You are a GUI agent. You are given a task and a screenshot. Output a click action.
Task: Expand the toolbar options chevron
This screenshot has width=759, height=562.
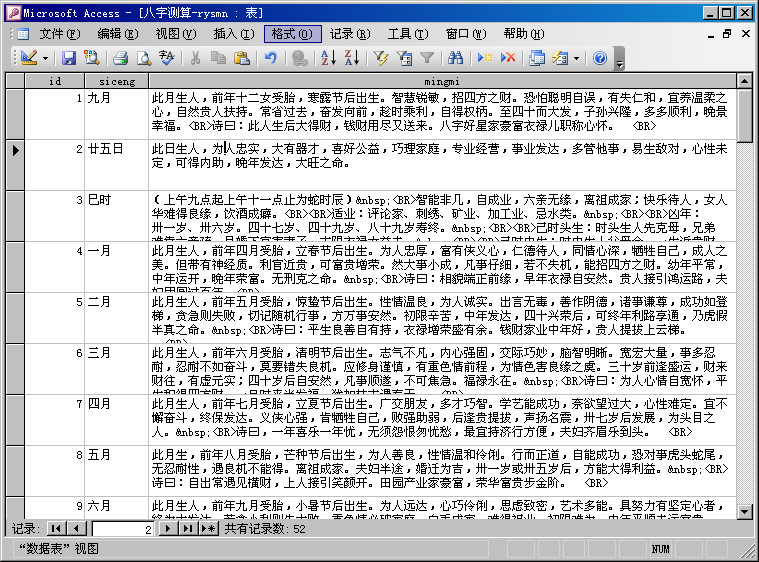619,59
